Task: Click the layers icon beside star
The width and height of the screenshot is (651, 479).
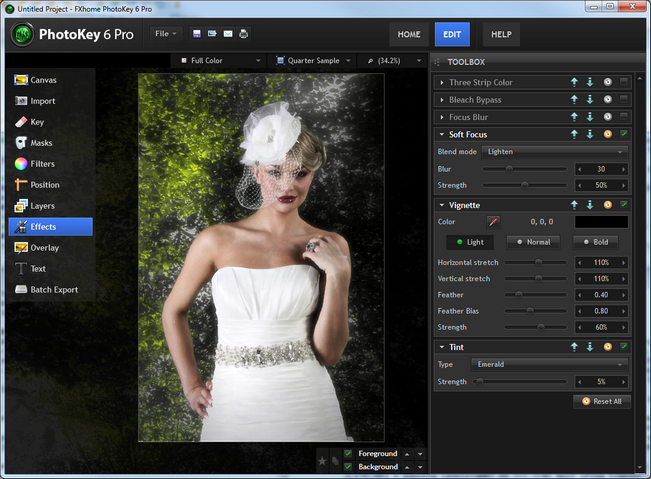Action: point(335,461)
